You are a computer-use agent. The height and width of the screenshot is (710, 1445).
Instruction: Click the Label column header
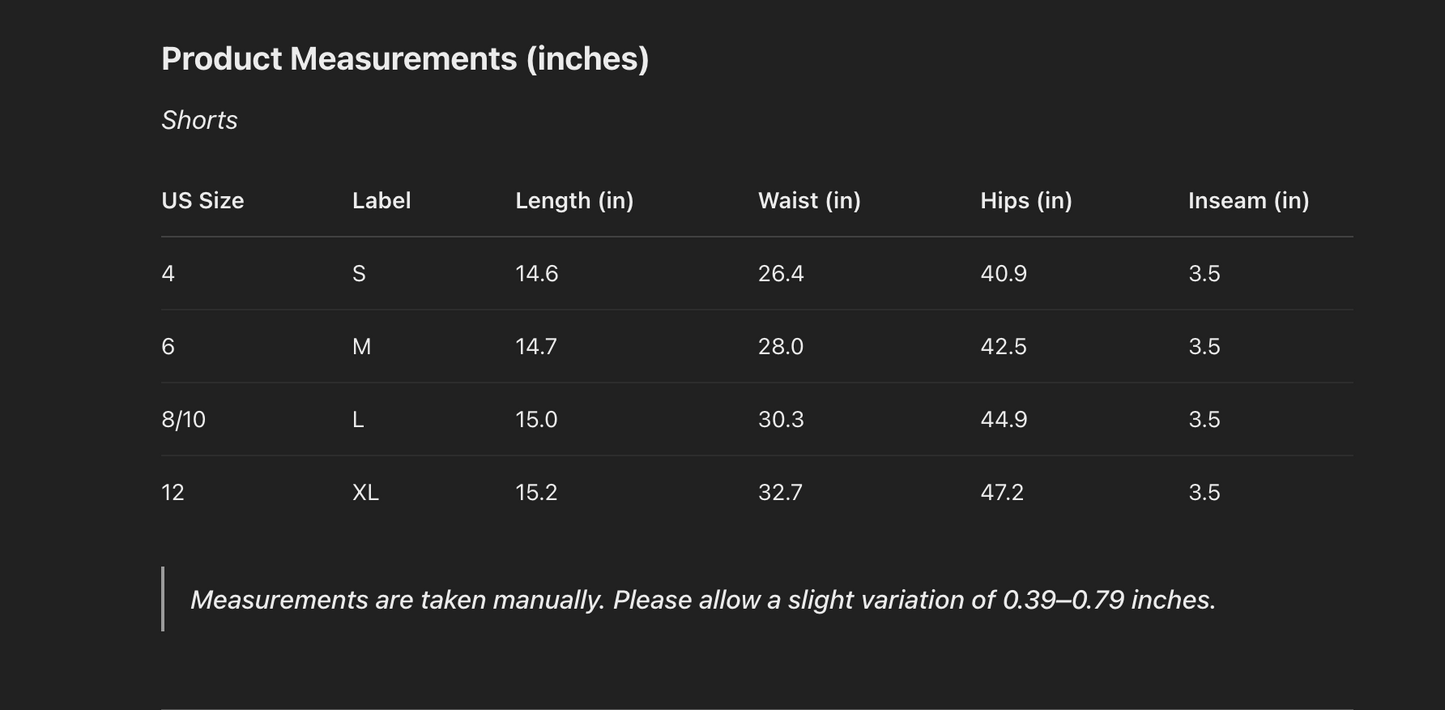(x=381, y=200)
